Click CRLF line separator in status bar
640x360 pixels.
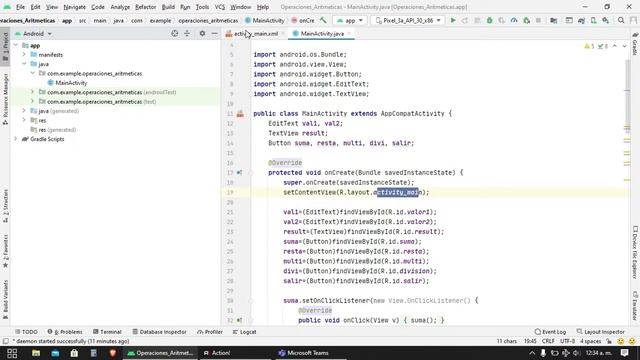point(548,341)
